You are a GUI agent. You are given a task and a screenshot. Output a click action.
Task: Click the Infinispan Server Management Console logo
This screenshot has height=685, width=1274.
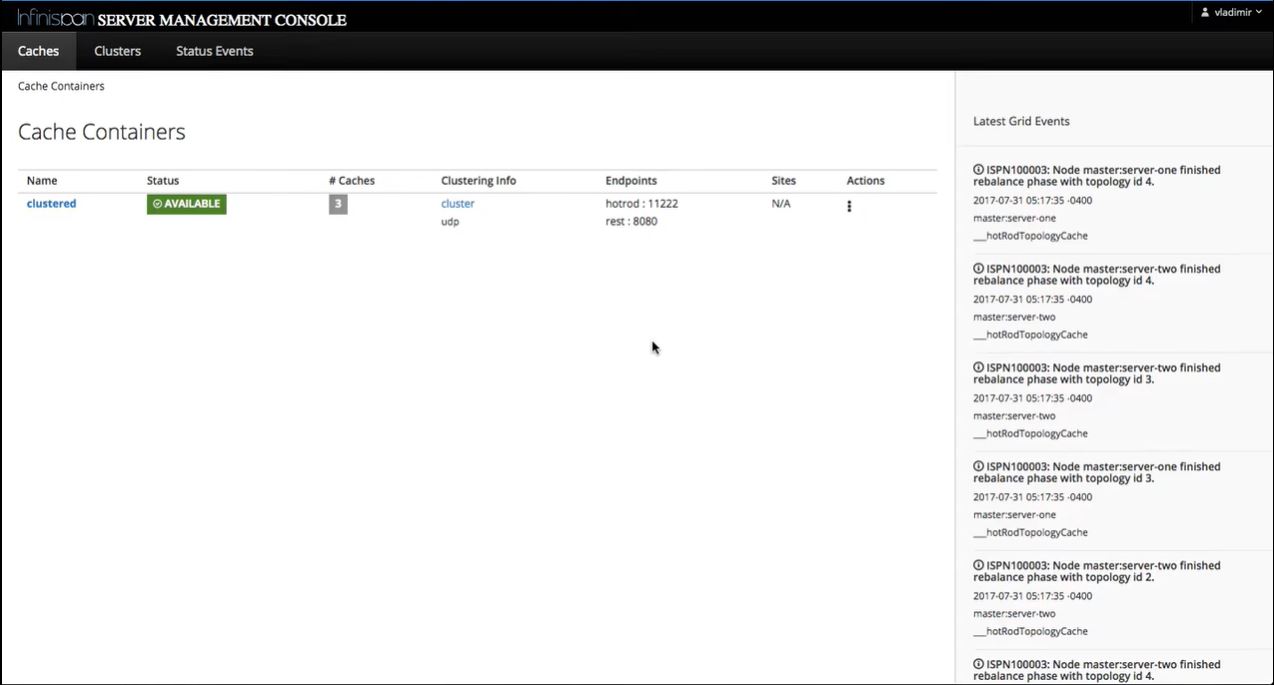182,18
